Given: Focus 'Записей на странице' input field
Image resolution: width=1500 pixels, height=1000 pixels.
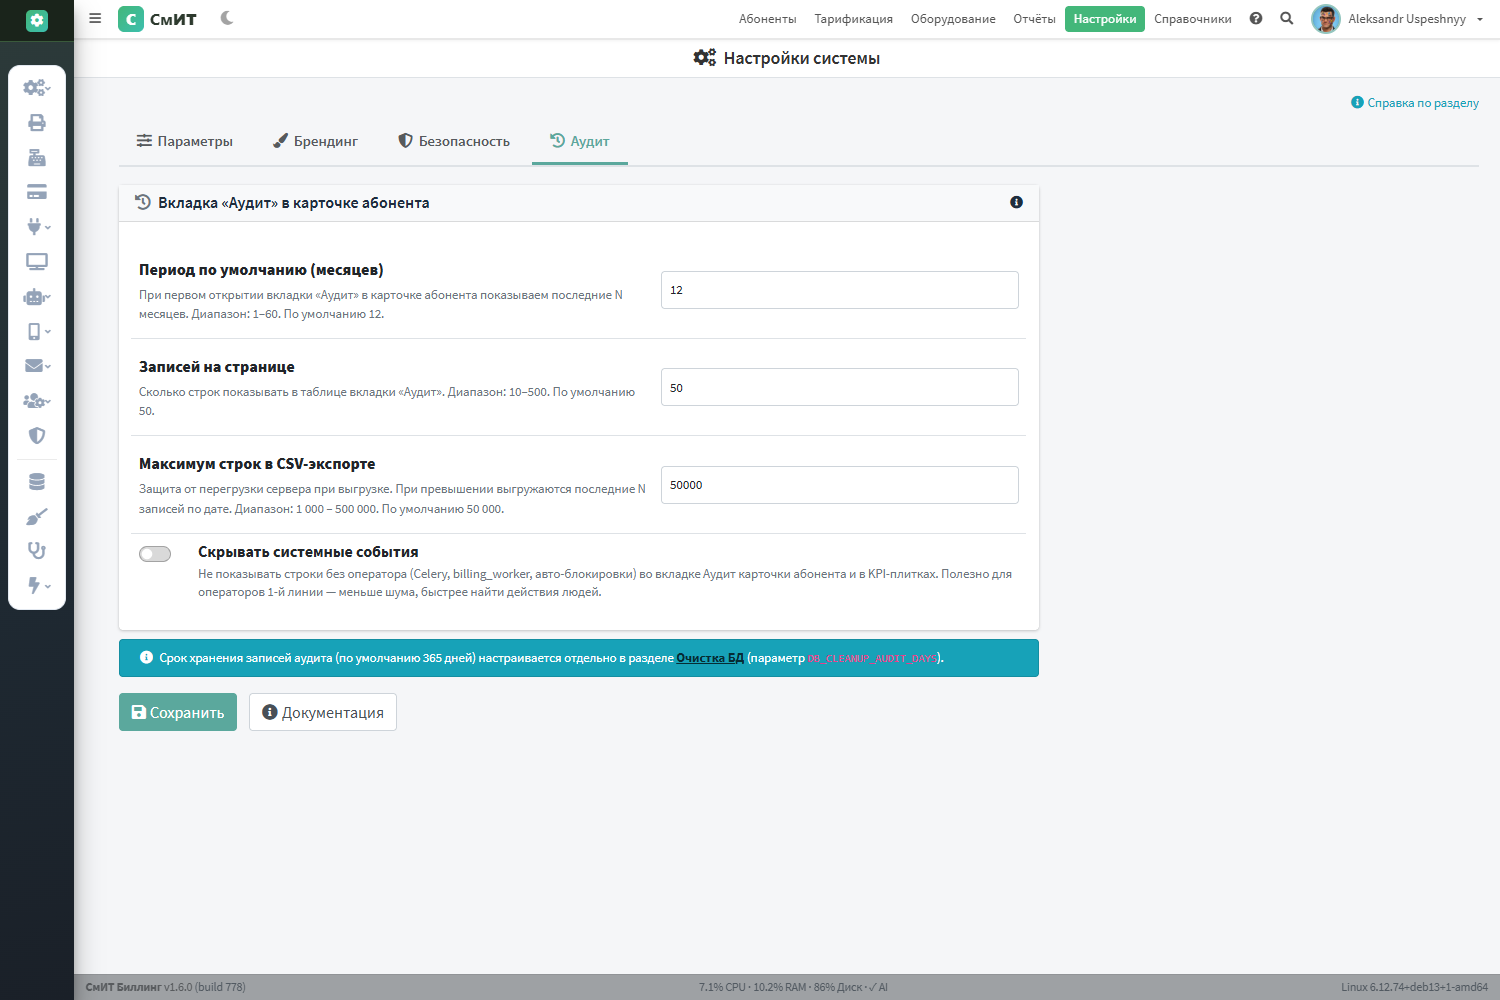Looking at the screenshot, I should [840, 387].
